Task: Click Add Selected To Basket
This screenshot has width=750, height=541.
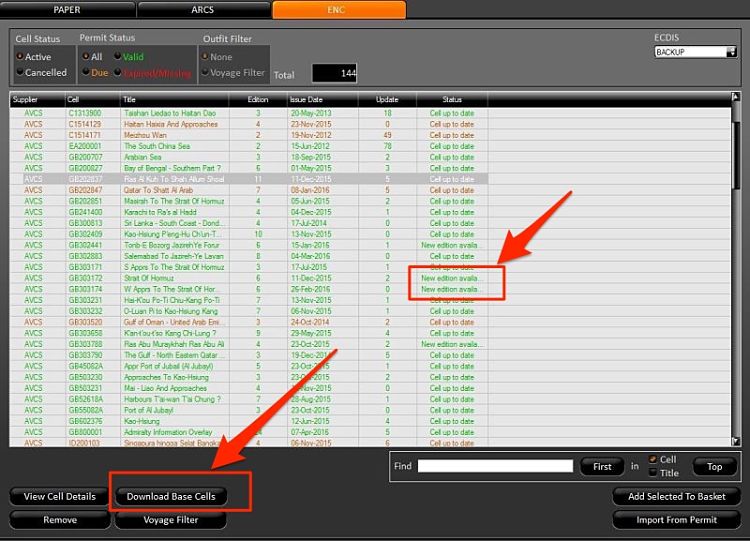Action: 676,496
